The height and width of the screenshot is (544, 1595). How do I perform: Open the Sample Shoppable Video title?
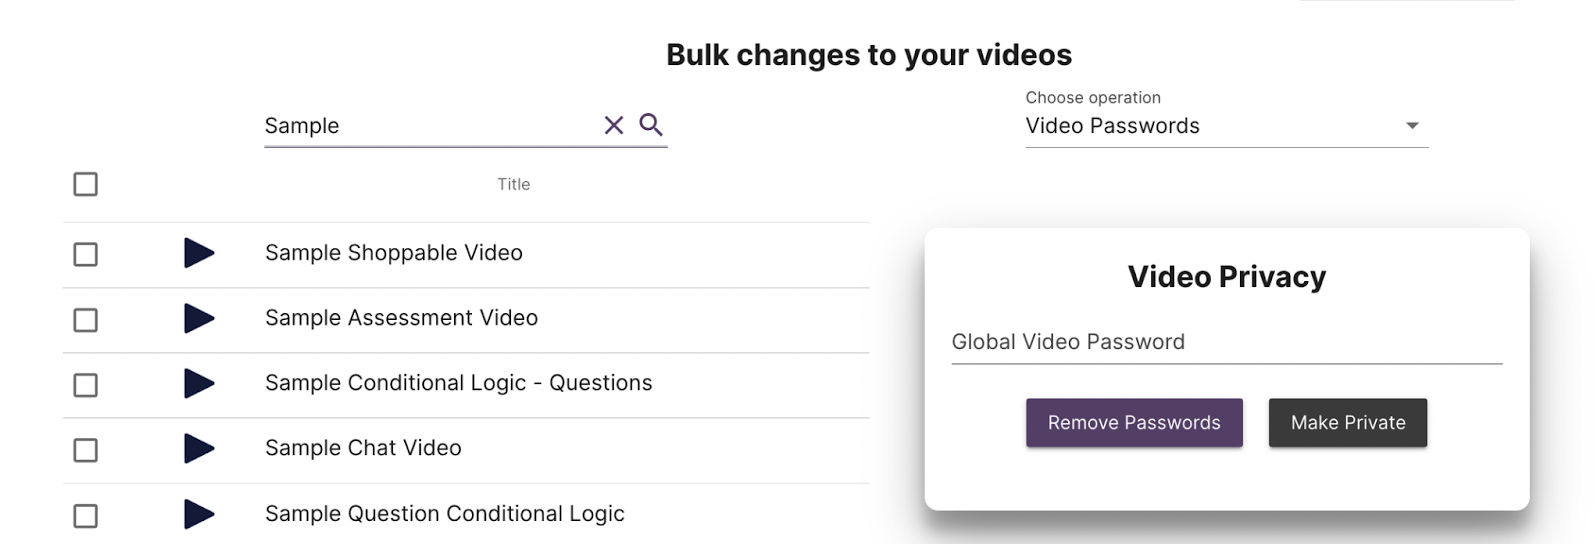pyautogui.click(x=393, y=253)
